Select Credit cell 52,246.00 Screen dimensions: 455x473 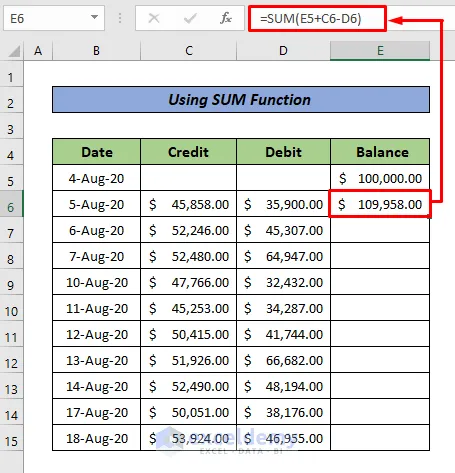(189, 230)
